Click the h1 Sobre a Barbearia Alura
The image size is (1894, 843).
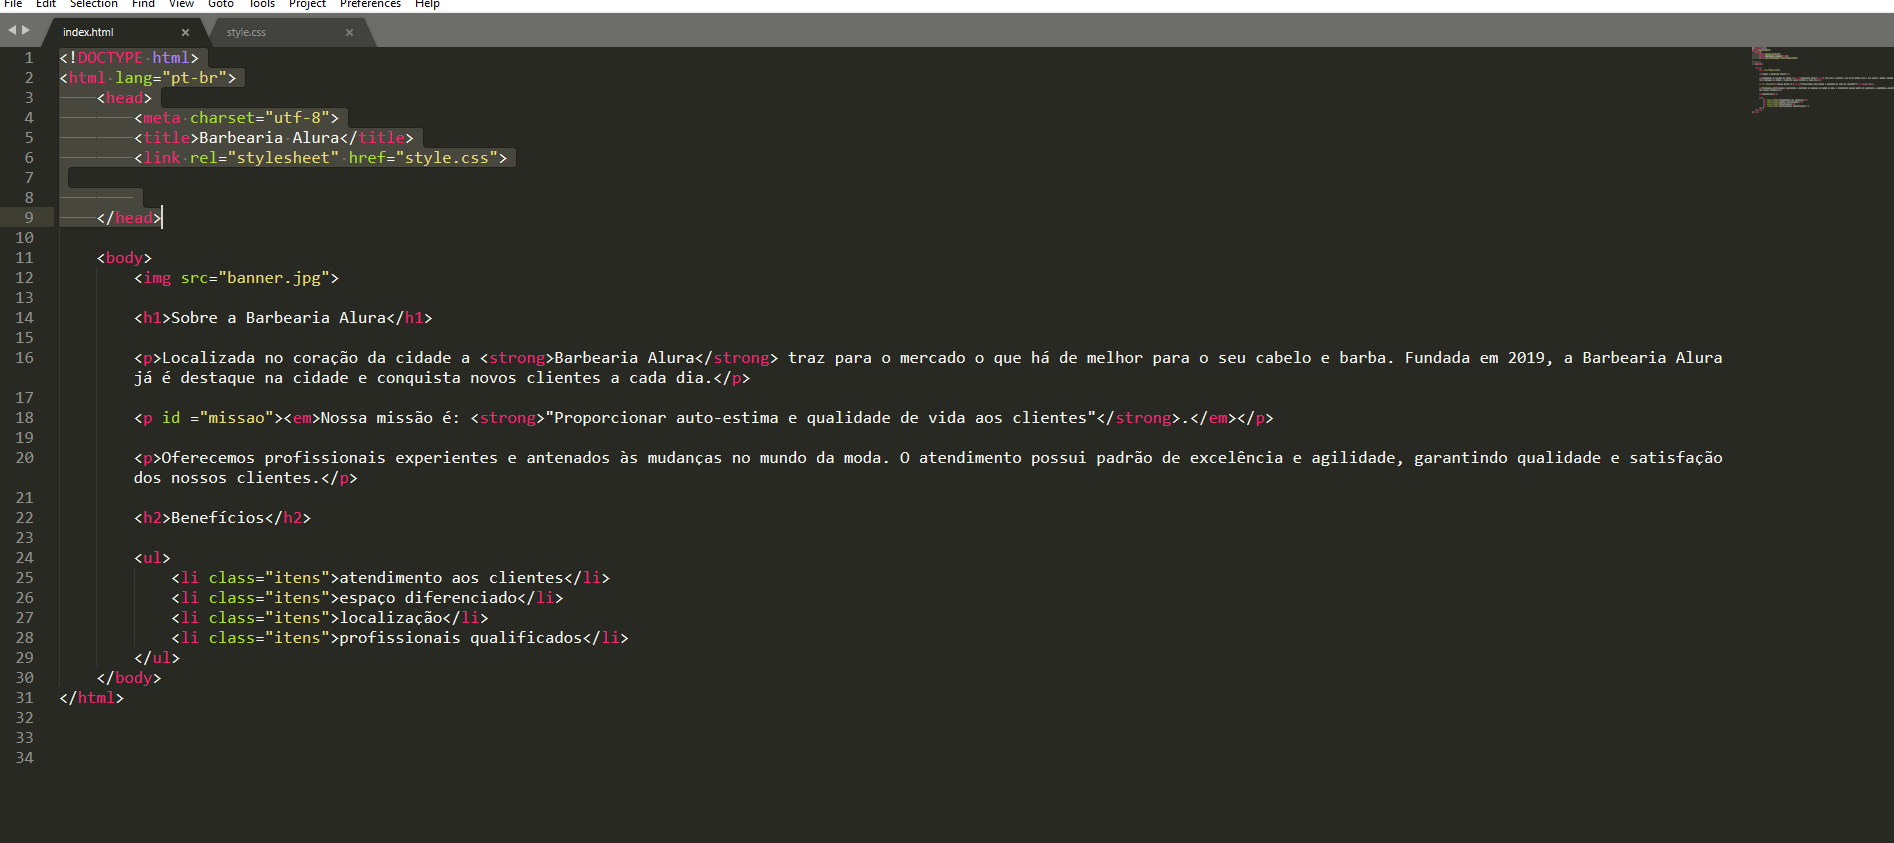coord(283,318)
